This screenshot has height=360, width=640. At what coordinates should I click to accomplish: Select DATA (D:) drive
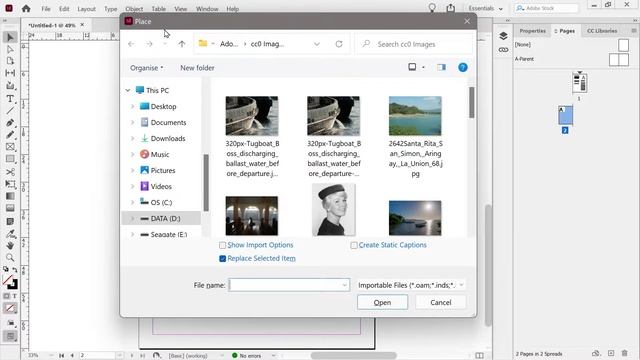coord(161,218)
